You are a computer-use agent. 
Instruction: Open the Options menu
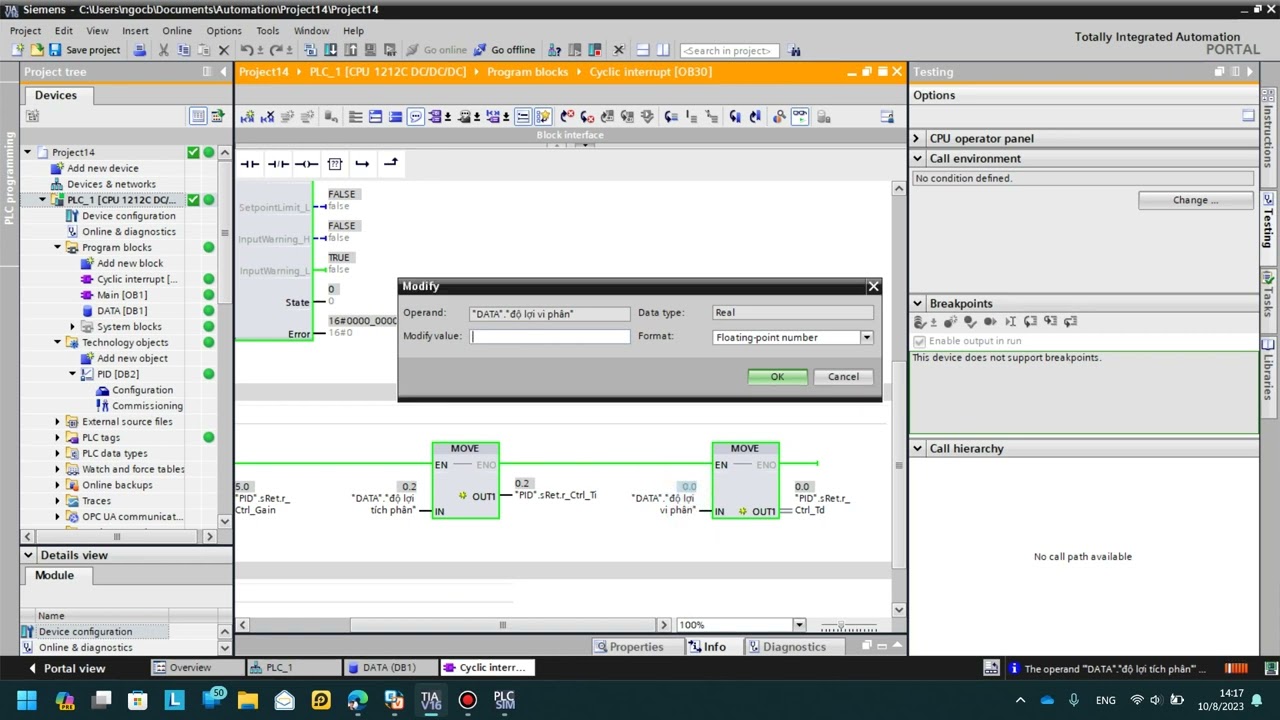pyautogui.click(x=224, y=31)
